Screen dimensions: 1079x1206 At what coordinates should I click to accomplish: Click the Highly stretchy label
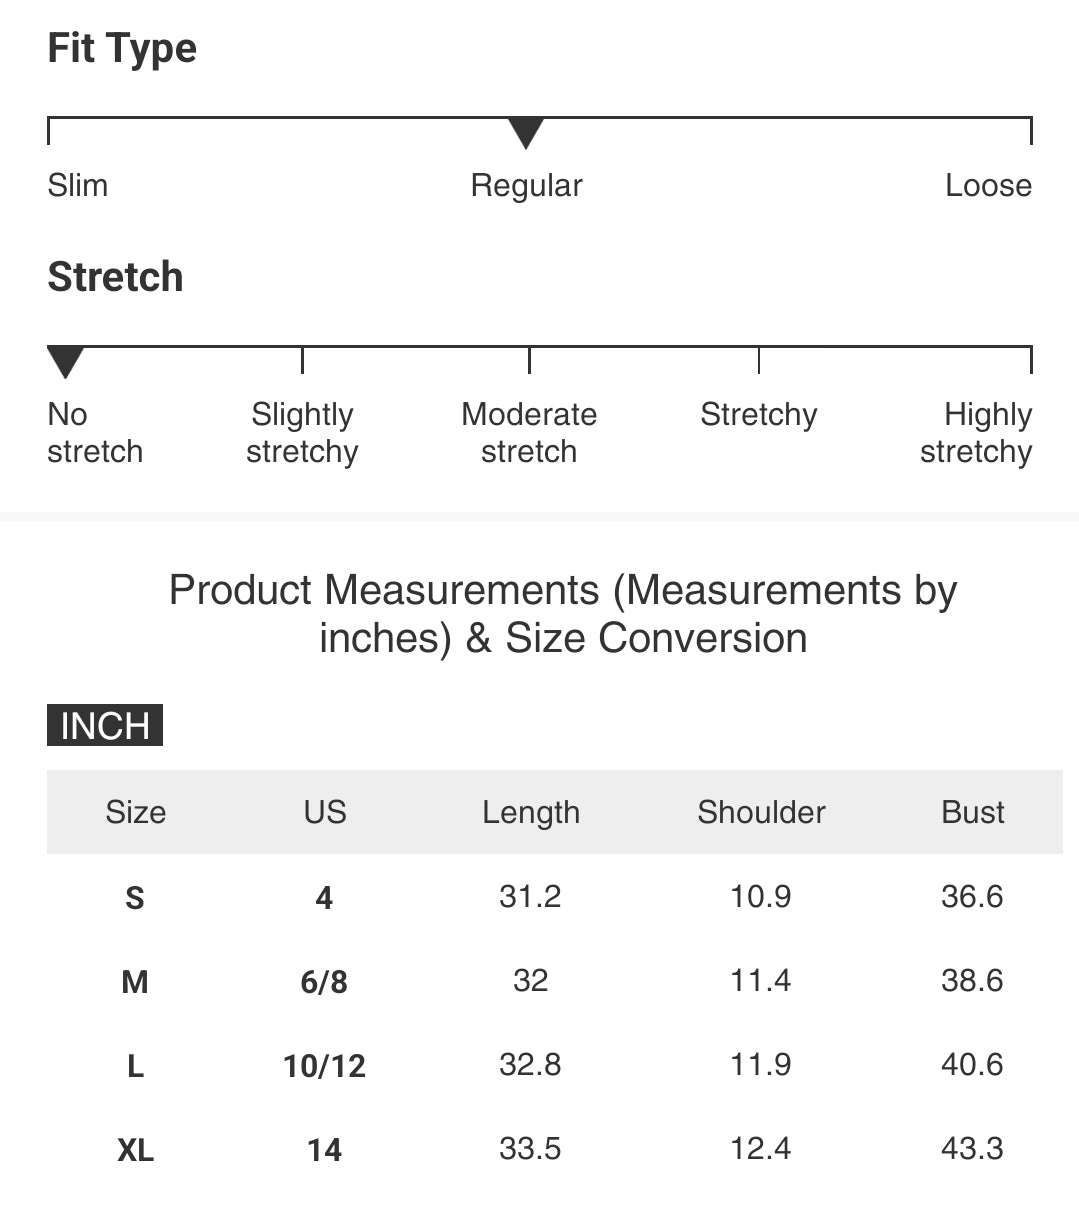[x=976, y=433]
